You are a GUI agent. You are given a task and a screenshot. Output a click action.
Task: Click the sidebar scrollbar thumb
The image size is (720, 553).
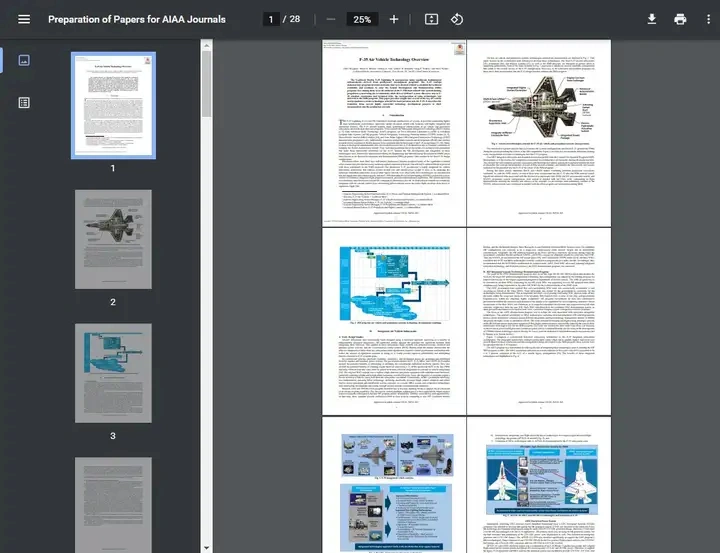207,84
